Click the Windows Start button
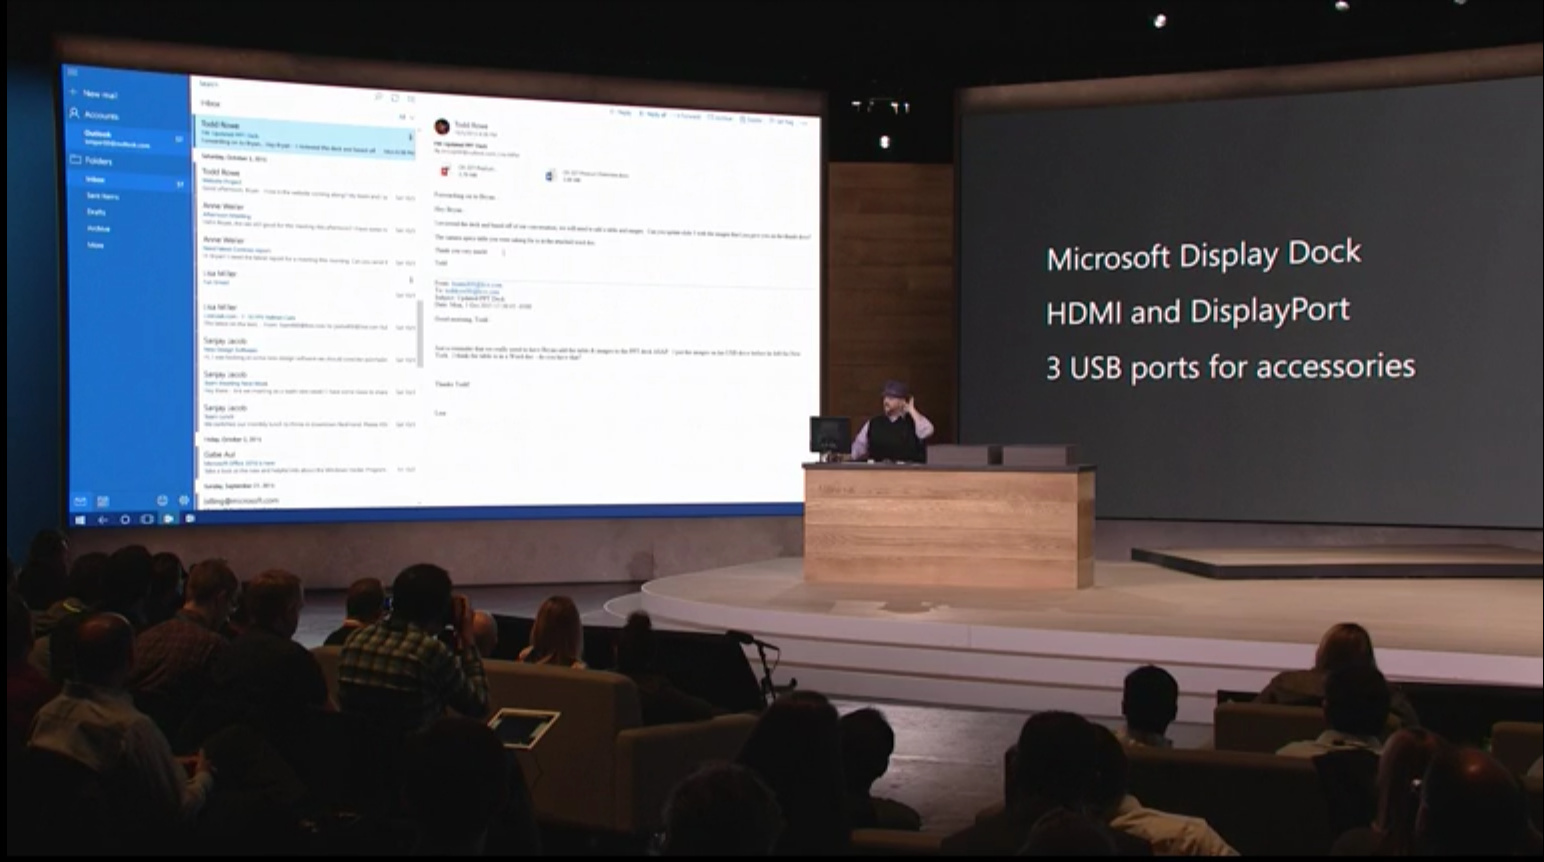Image resolution: width=1544 pixels, height=862 pixels. click(81, 520)
